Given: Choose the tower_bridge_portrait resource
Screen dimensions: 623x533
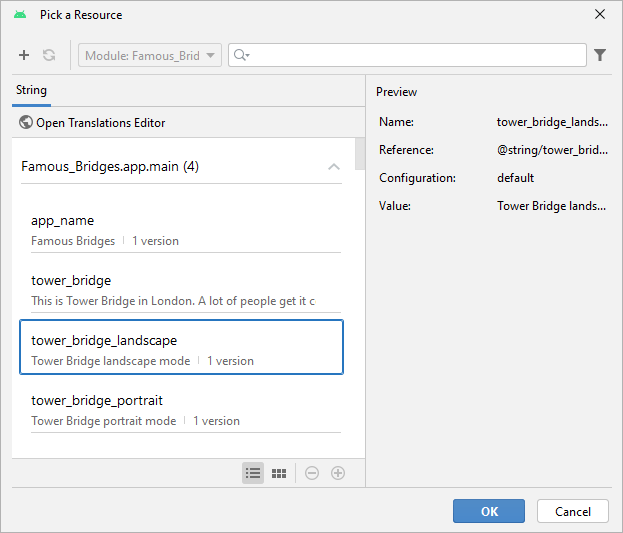Looking at the screenshot, I should [x=180, y=409].
